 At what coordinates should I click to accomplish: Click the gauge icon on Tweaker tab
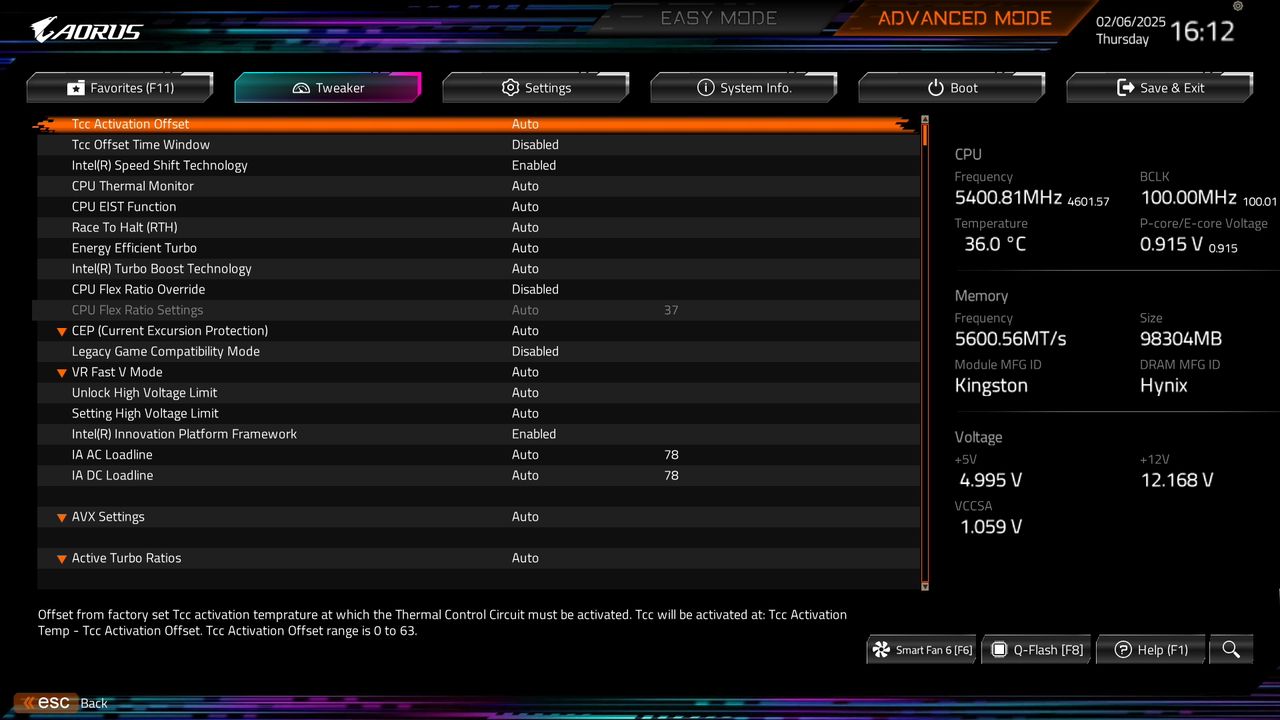tap(301, 88)
